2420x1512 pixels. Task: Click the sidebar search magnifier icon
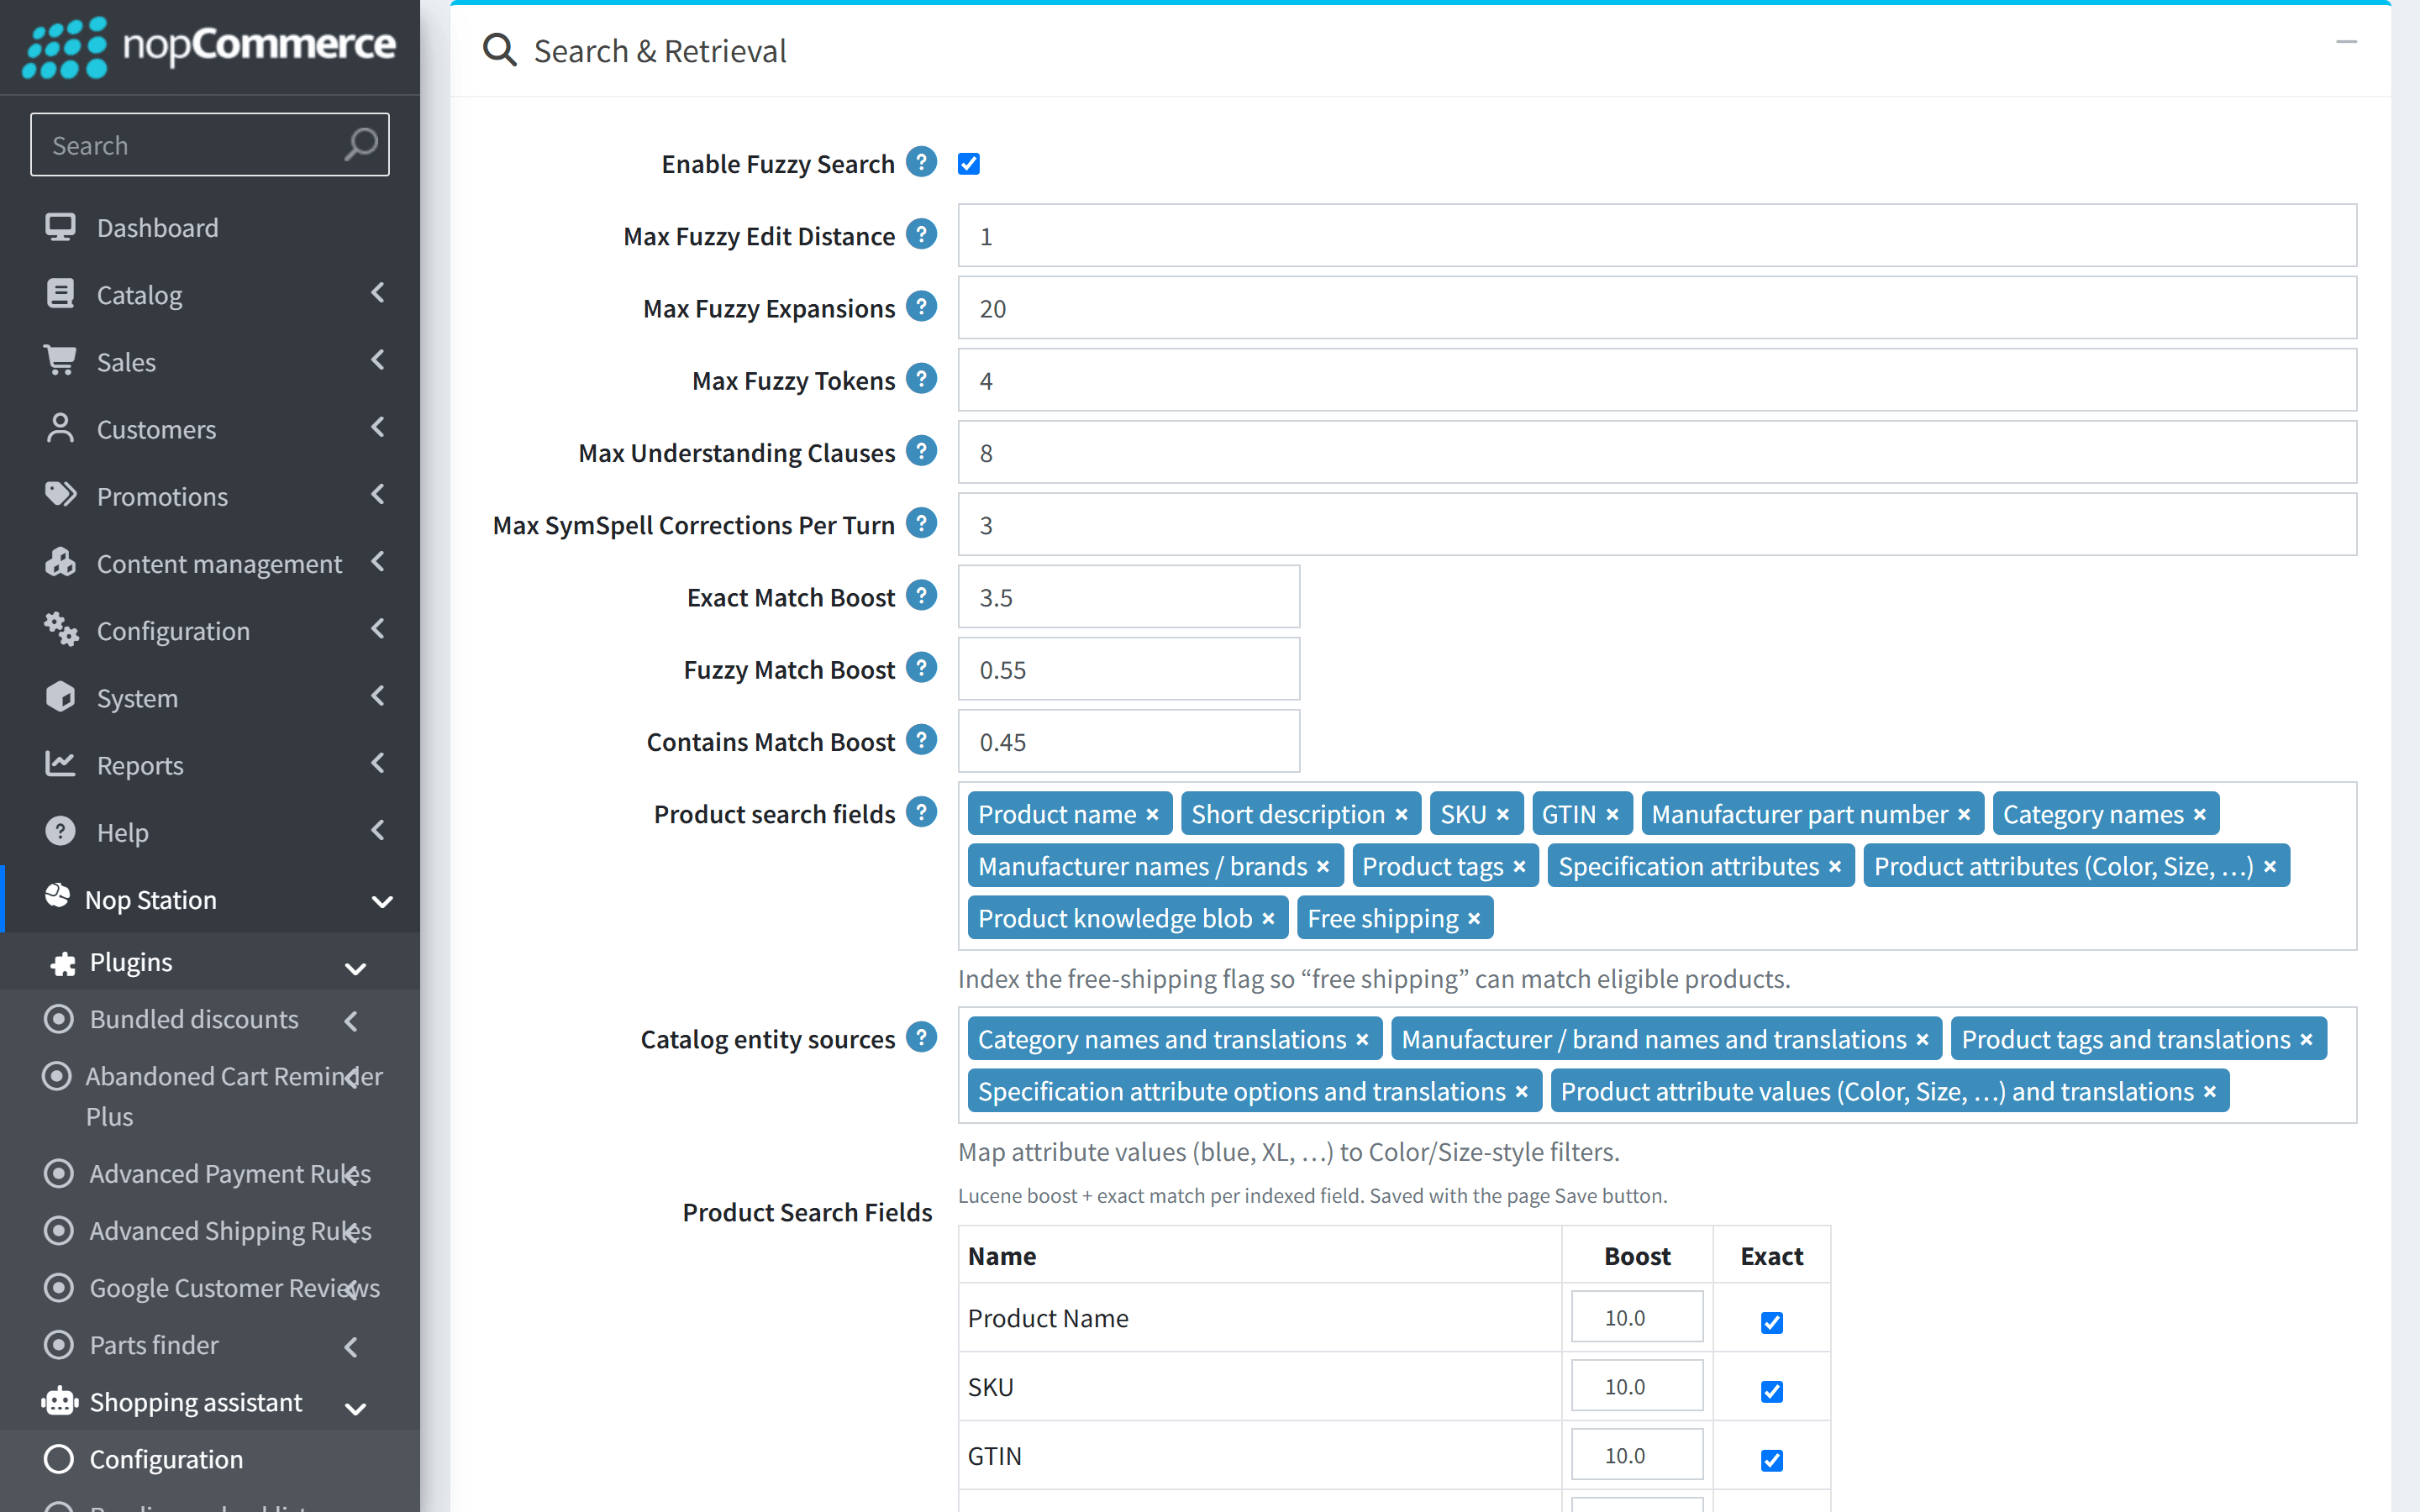pyautogui.click(x=361, y=145)
